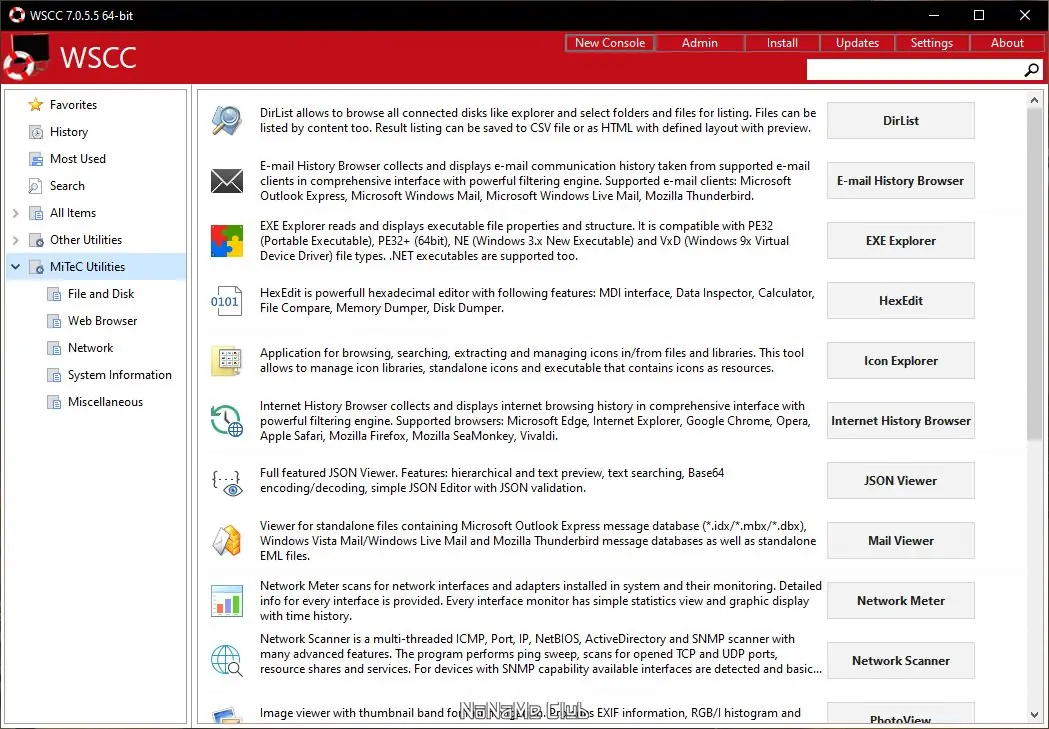Launch the Icon Explorer button
The height and width of the screenshot is (729, 1049).
[x=900, y=360]
